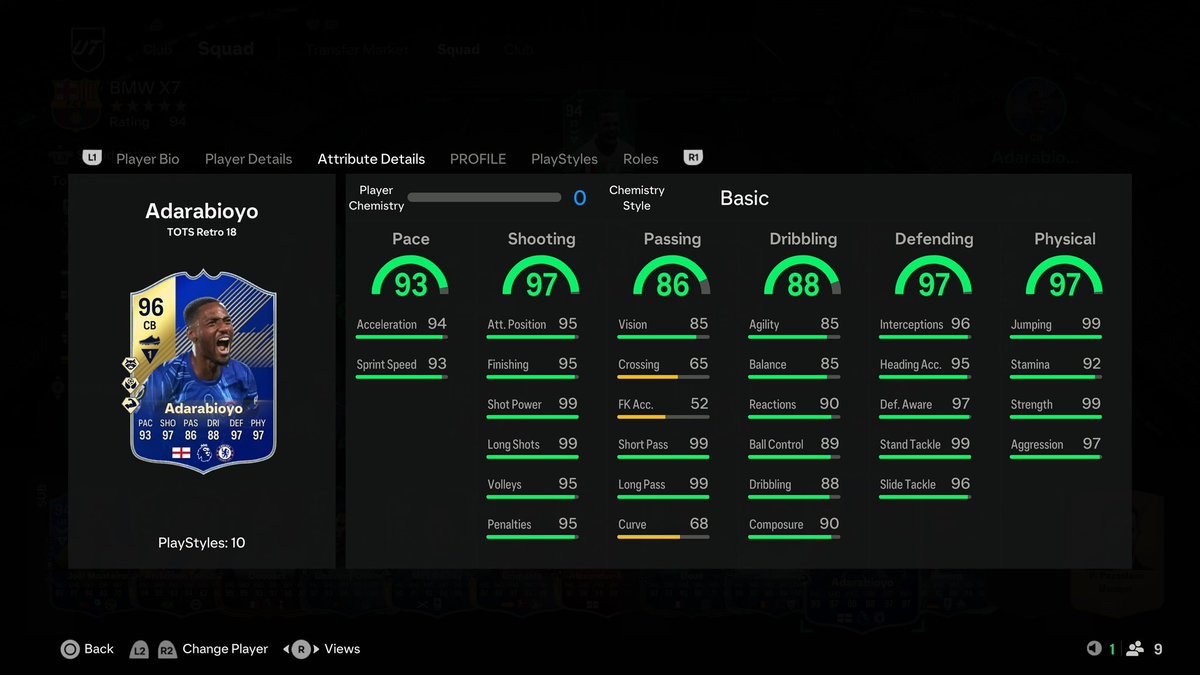
Task: Click the Chelsea club crest on the card
Action: 225,453
